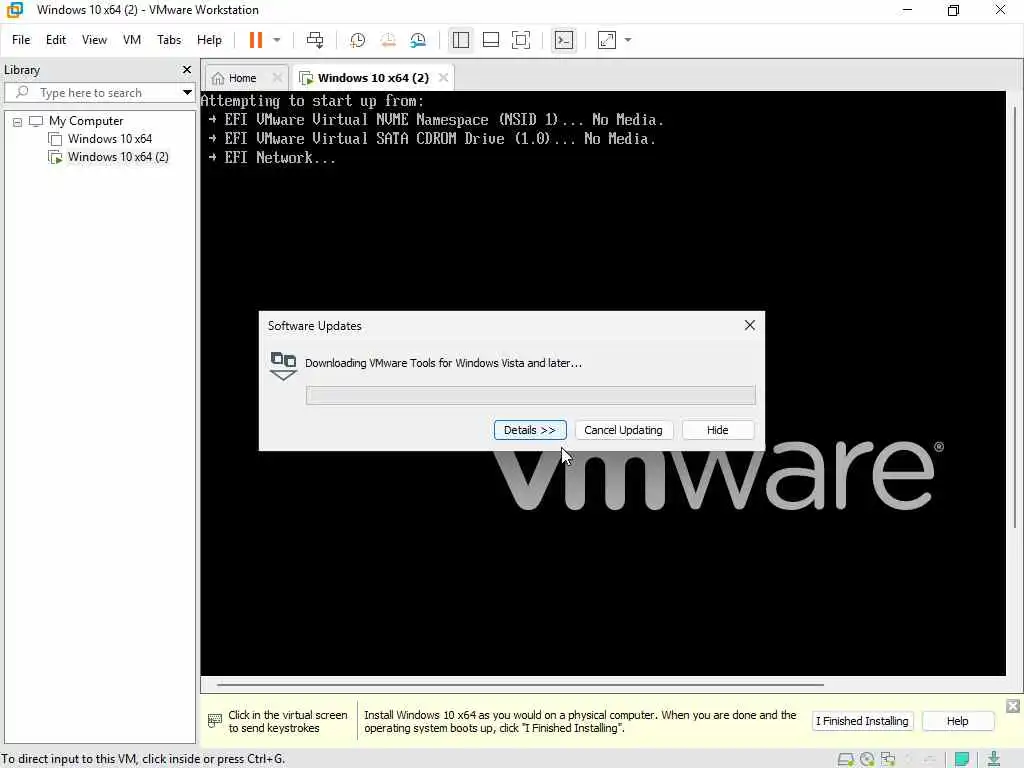Click the green message log icon
This screenshot has width=1024, height=768.
tap(962, 760)
